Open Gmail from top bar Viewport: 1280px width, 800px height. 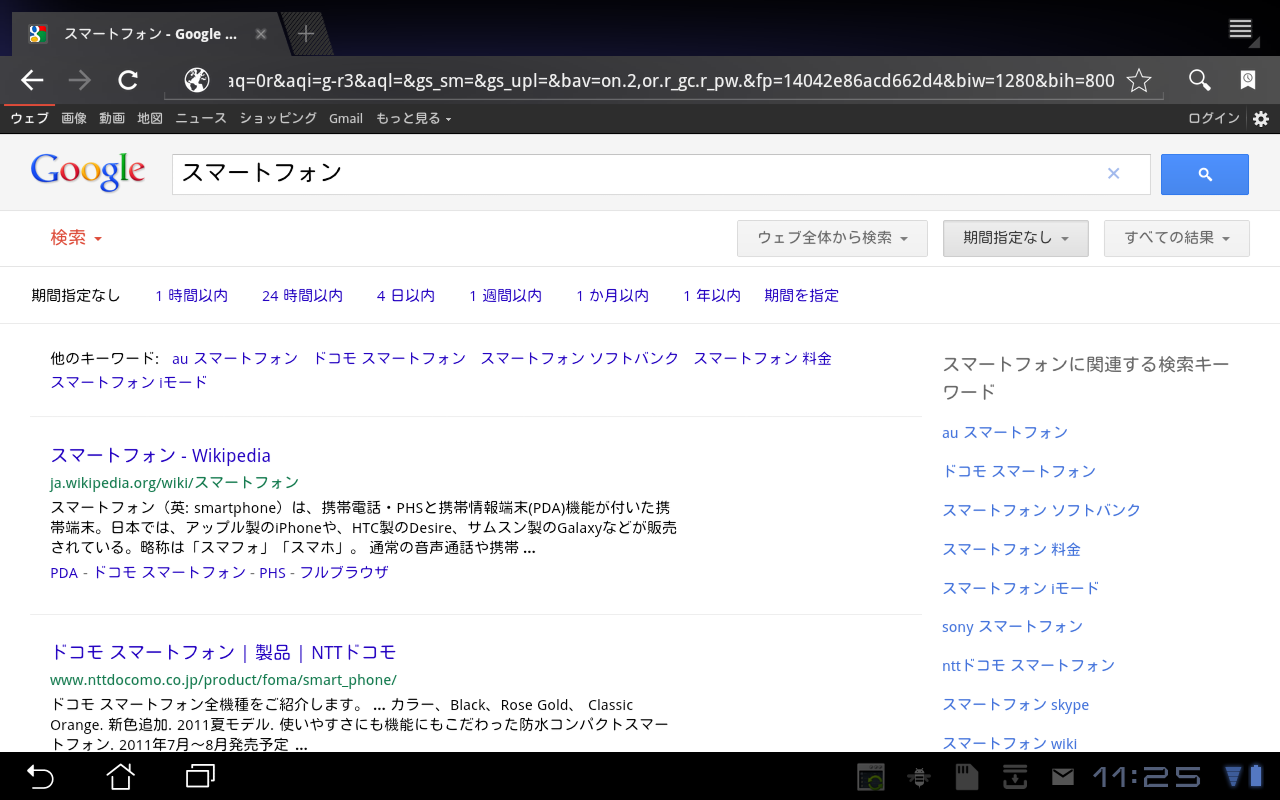pos(346,118)
